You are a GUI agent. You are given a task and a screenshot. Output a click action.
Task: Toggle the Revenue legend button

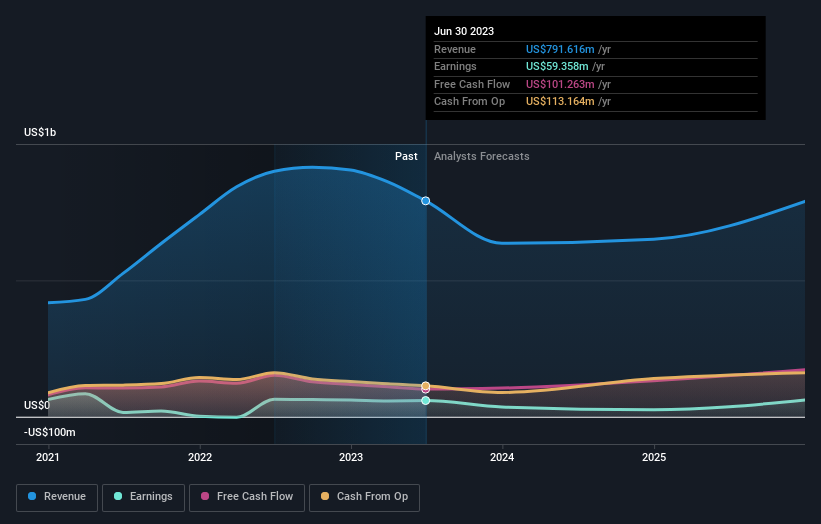(x=57, y=497)
